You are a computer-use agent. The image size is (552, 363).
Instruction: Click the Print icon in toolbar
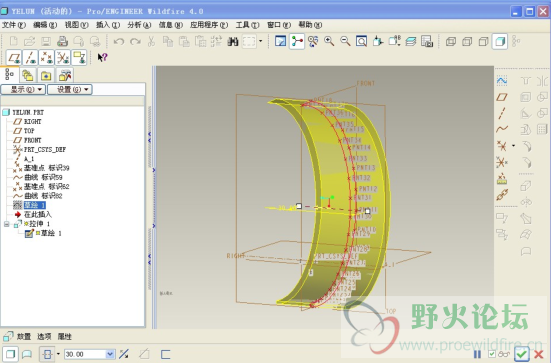coord(62,42)
